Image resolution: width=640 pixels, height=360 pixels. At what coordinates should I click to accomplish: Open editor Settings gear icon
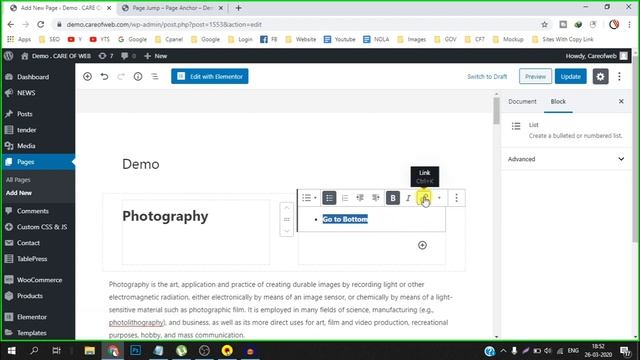click(600, 76)
